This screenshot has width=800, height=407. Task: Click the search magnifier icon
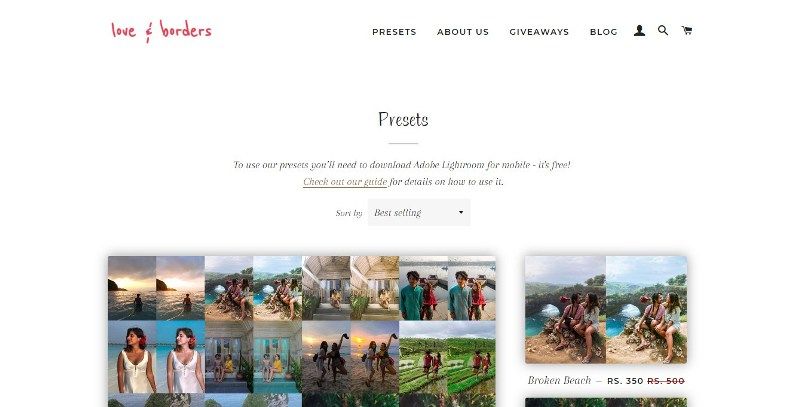pos(663,31)
